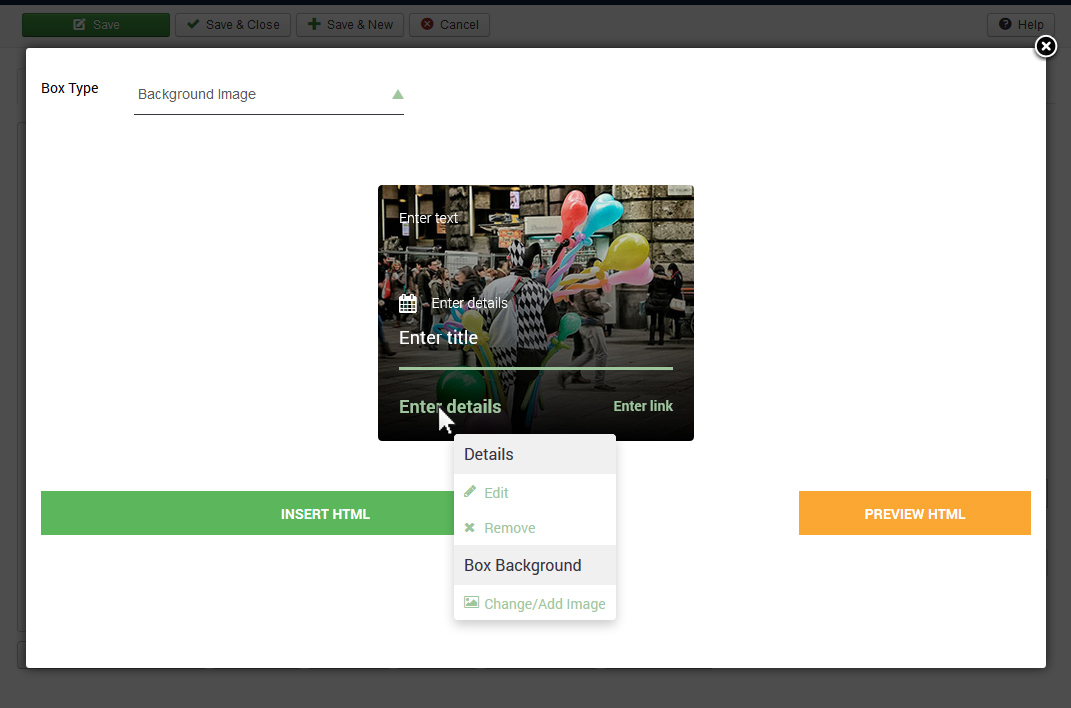This screenshot has width=1071, height=708.
Task: Click the Help button label
Action: point(1030,25)
